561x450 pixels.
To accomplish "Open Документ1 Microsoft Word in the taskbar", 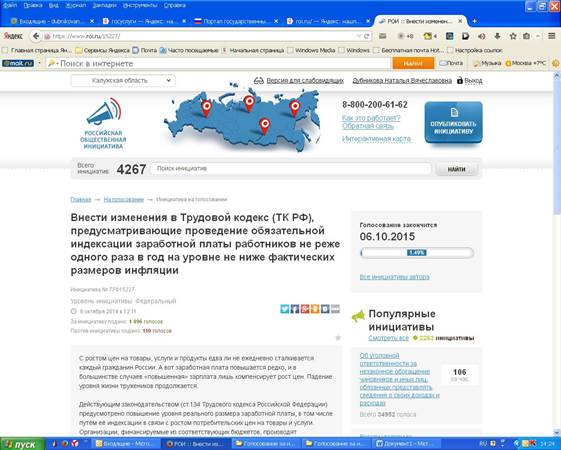I will point(406,444).
